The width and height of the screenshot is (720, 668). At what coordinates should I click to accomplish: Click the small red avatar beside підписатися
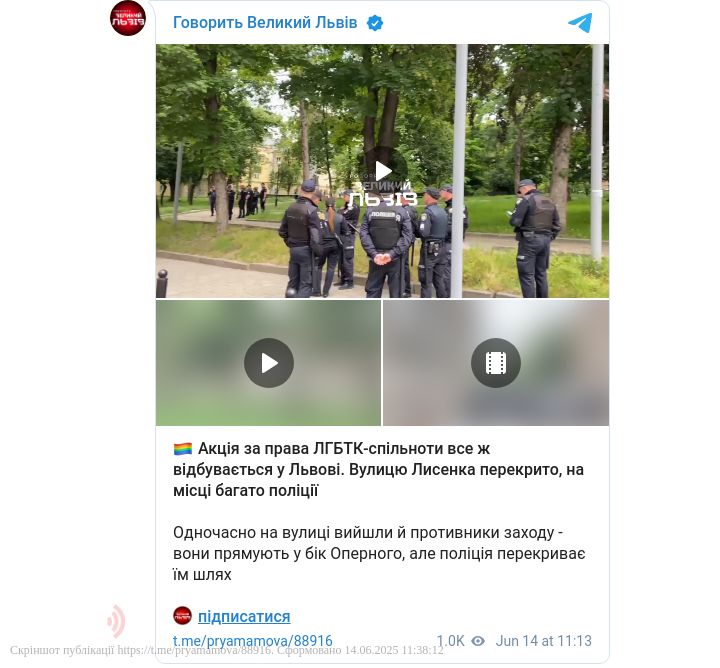coord(182,616)
